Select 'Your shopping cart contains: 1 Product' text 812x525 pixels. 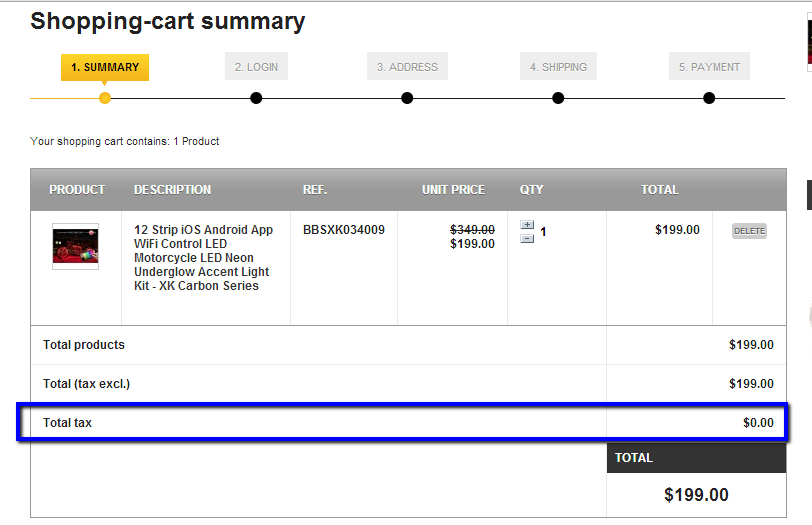click(124, 141)
